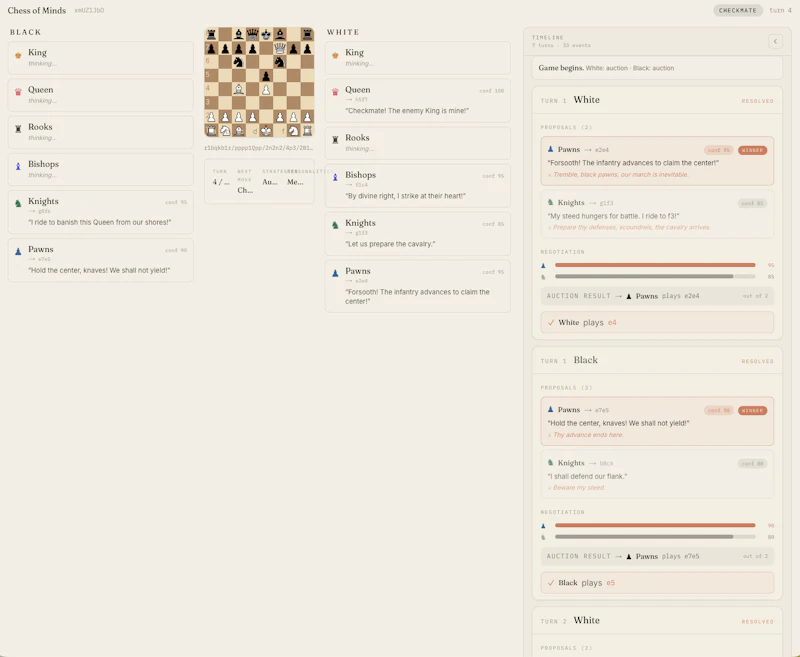Click the 'Game begins' timeline entry

[657, 68]
